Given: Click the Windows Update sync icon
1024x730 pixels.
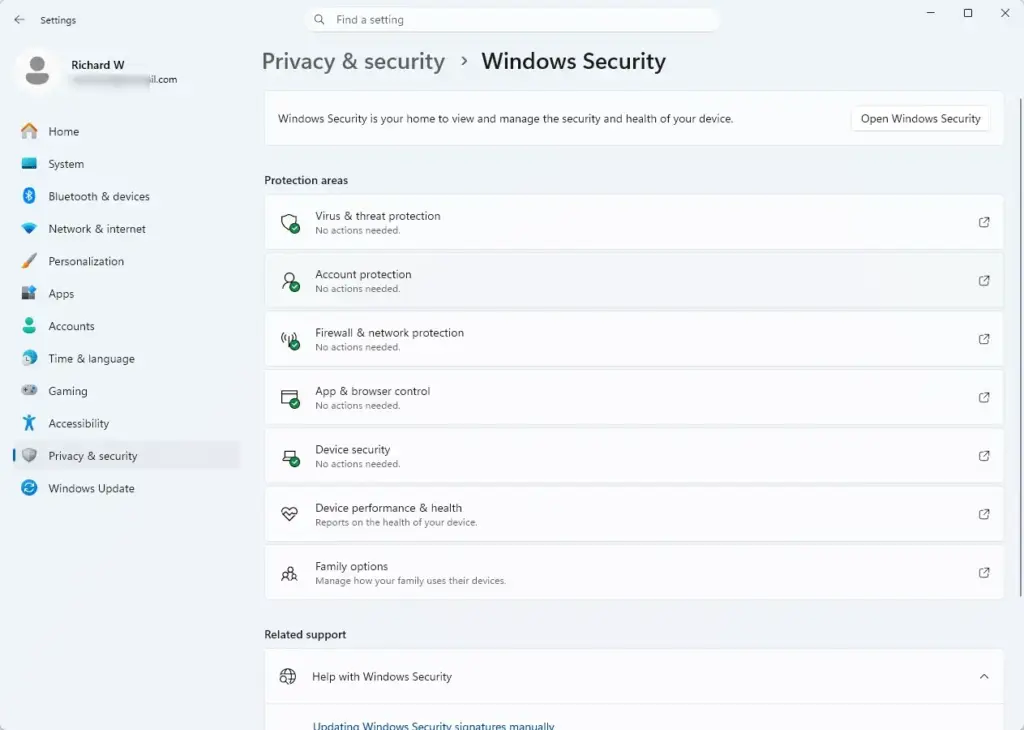Looking at the screenshot, I should pos(29,488).
